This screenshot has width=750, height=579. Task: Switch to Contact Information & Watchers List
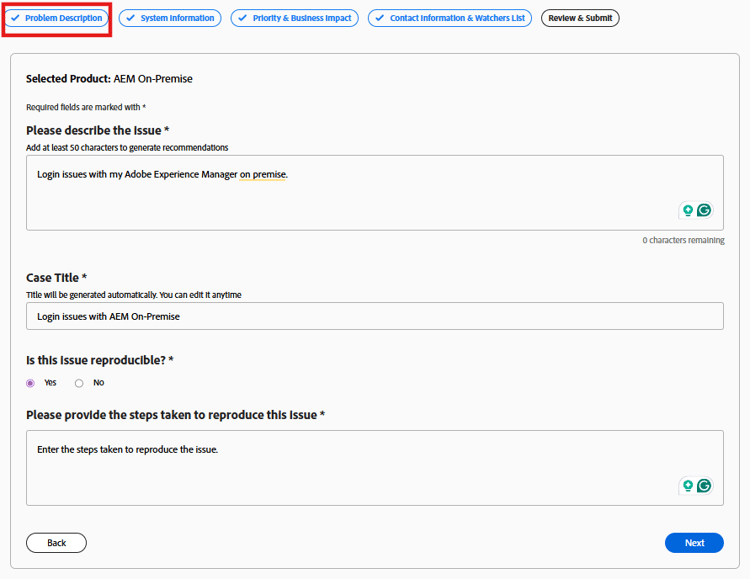(450, 18)
